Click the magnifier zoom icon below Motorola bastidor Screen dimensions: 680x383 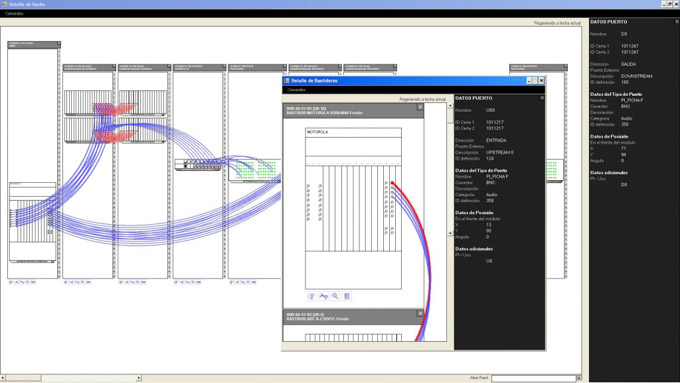pyautogui.click(x=335, y=296)
